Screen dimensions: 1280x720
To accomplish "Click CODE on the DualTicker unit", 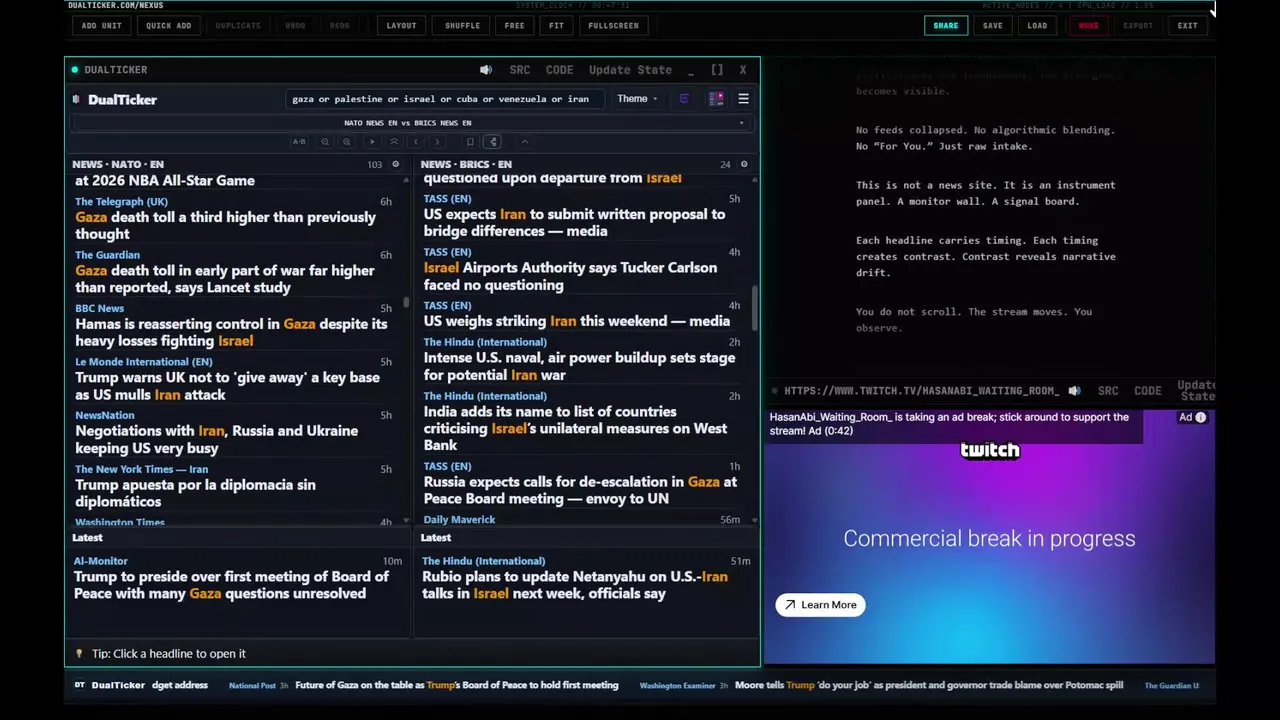I will (x=560, y=70).
